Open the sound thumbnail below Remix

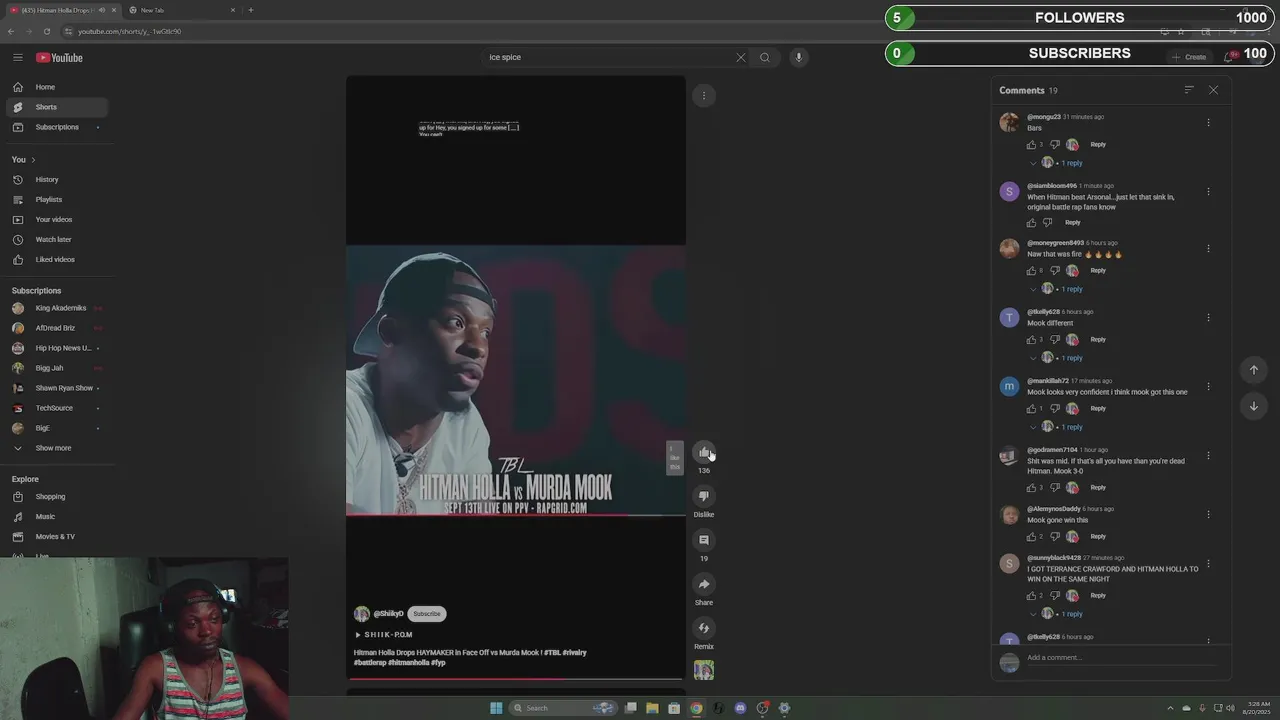point(704,671)
